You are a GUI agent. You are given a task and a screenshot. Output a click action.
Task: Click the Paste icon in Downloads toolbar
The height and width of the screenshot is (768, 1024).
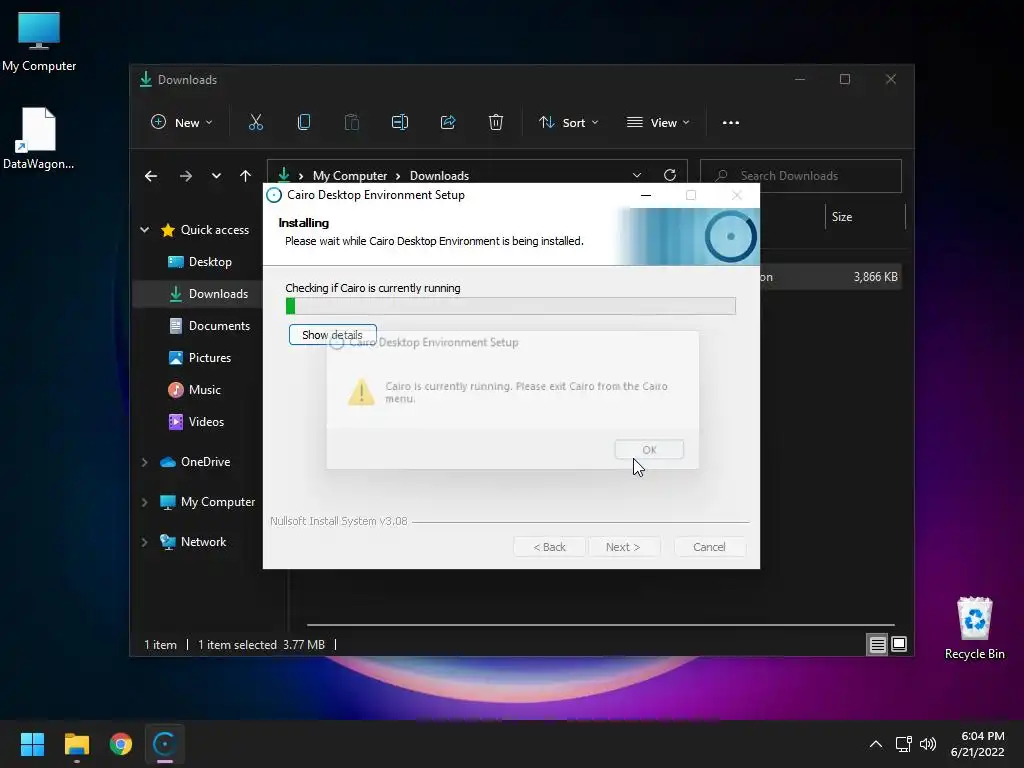pyautogui.click(x=351, y=122)
